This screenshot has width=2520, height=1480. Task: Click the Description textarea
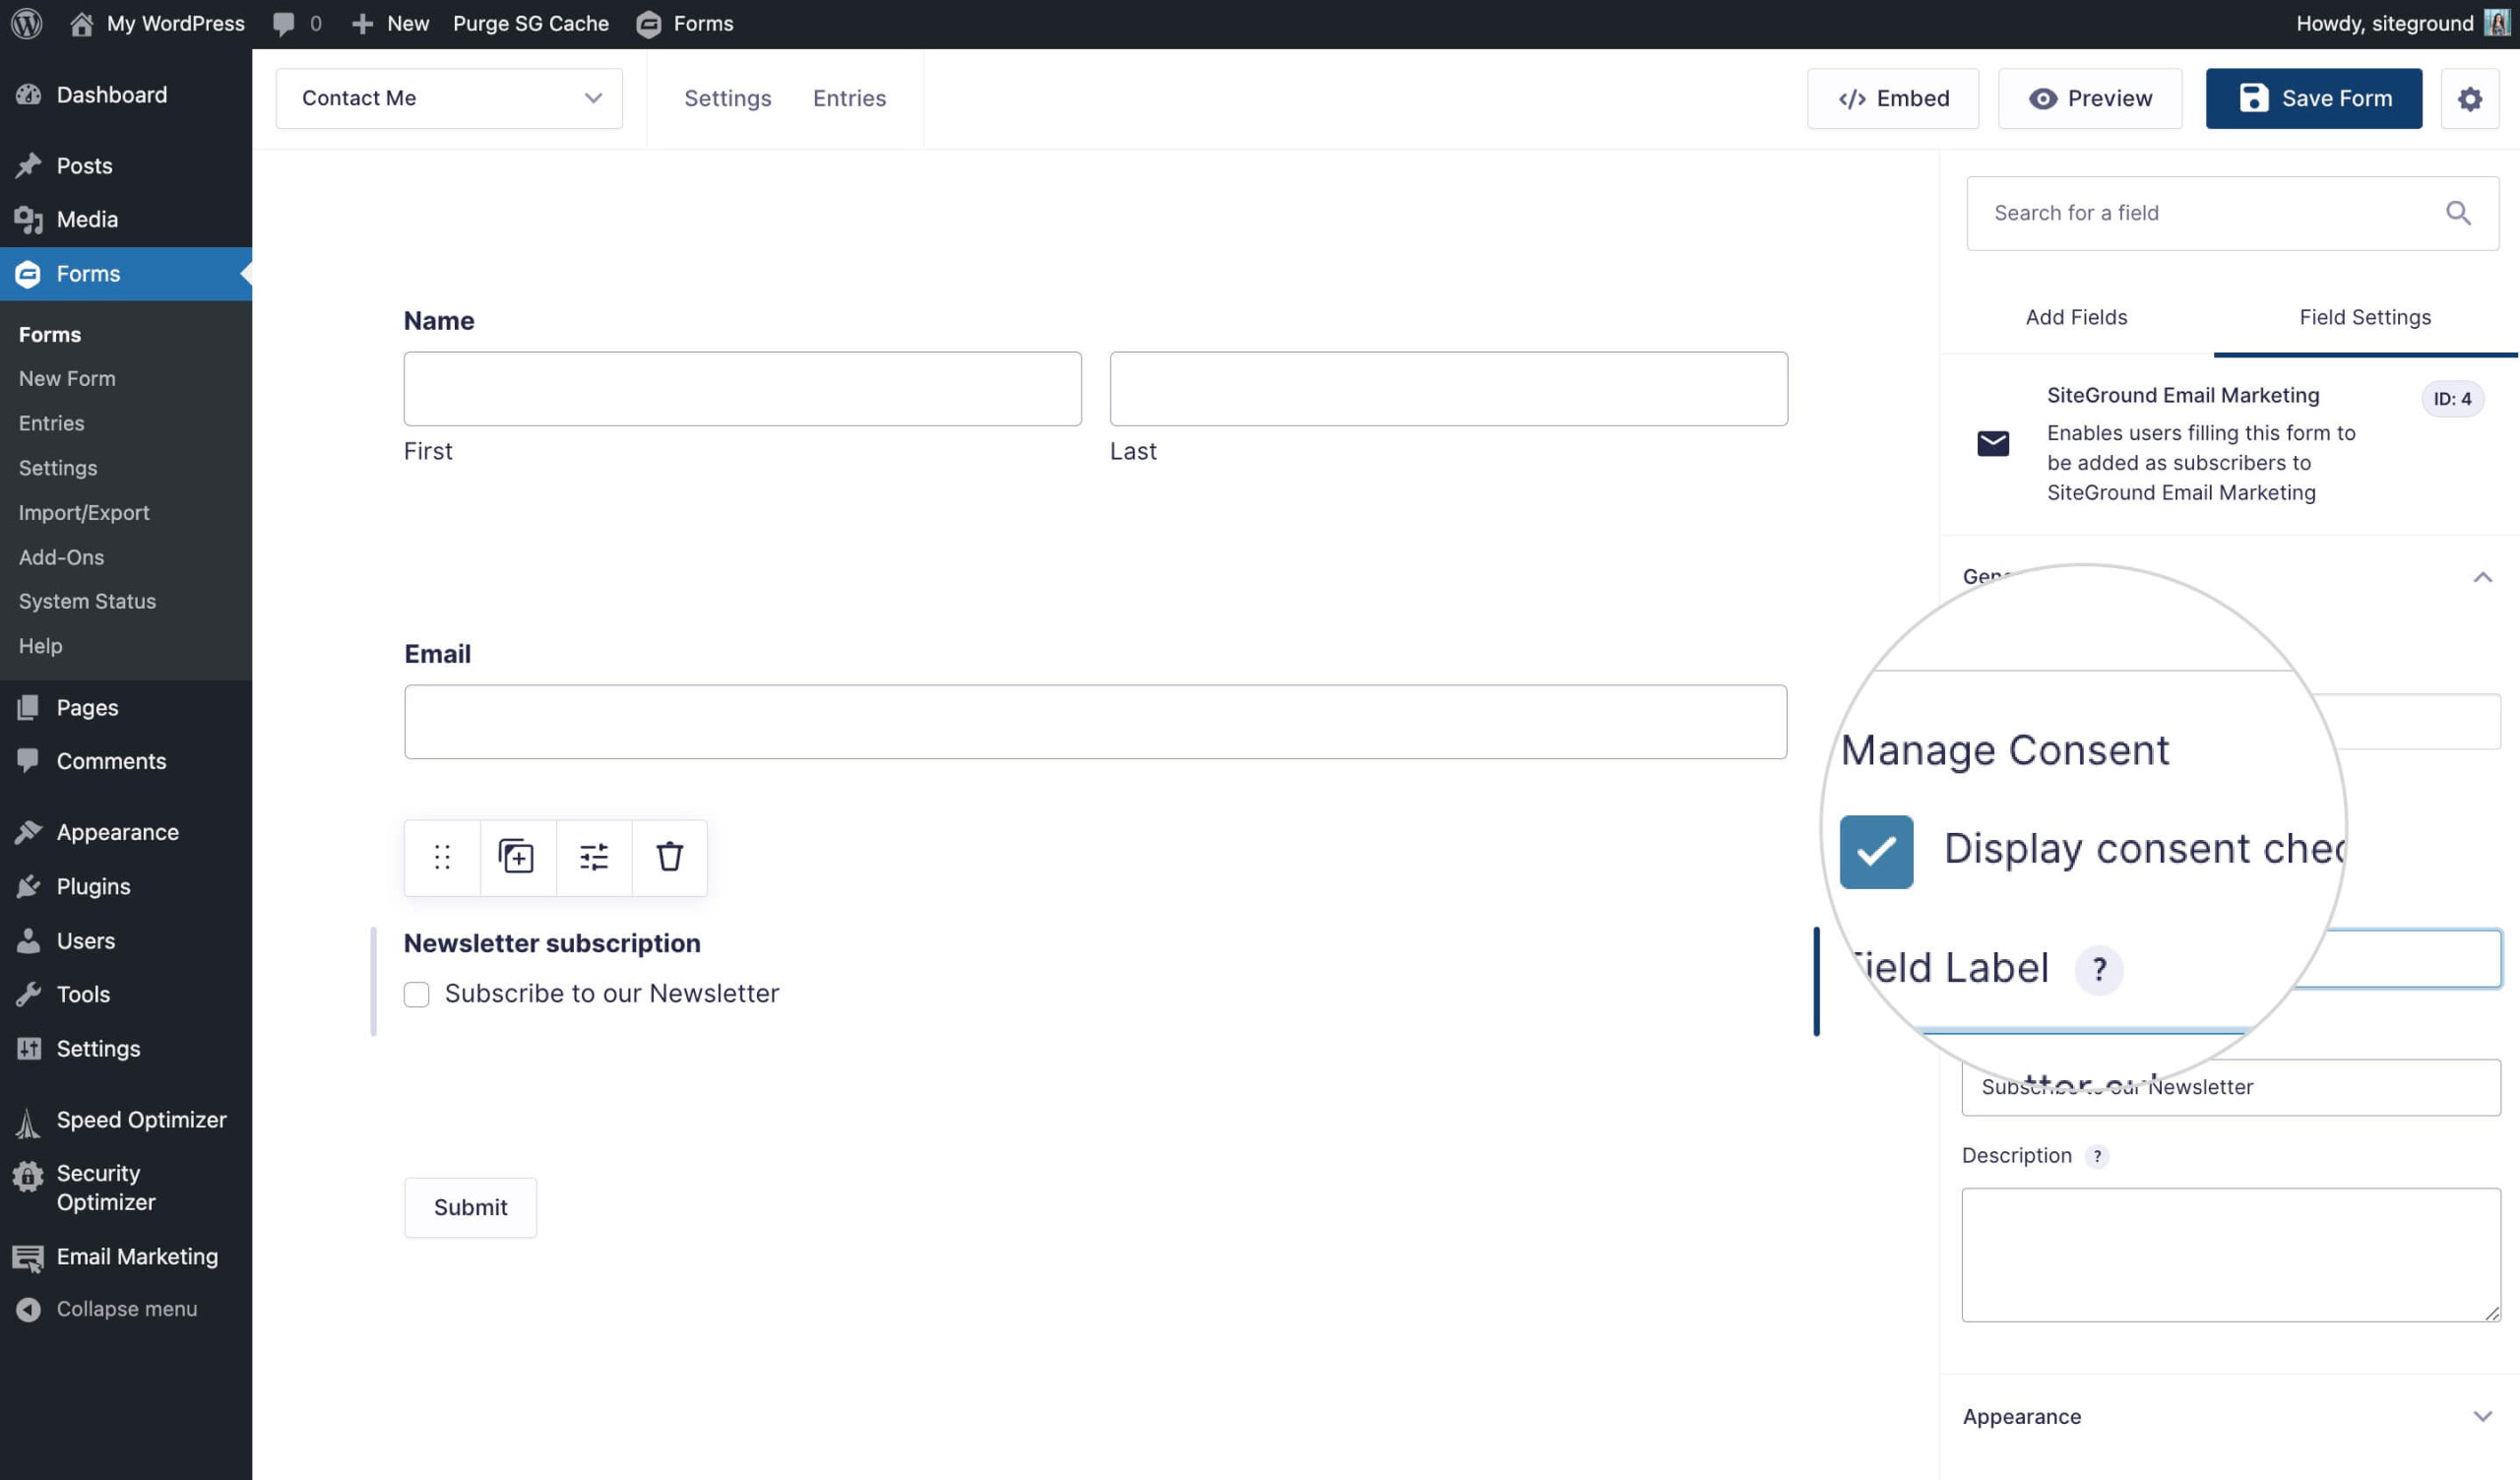click(2231, 1255)
